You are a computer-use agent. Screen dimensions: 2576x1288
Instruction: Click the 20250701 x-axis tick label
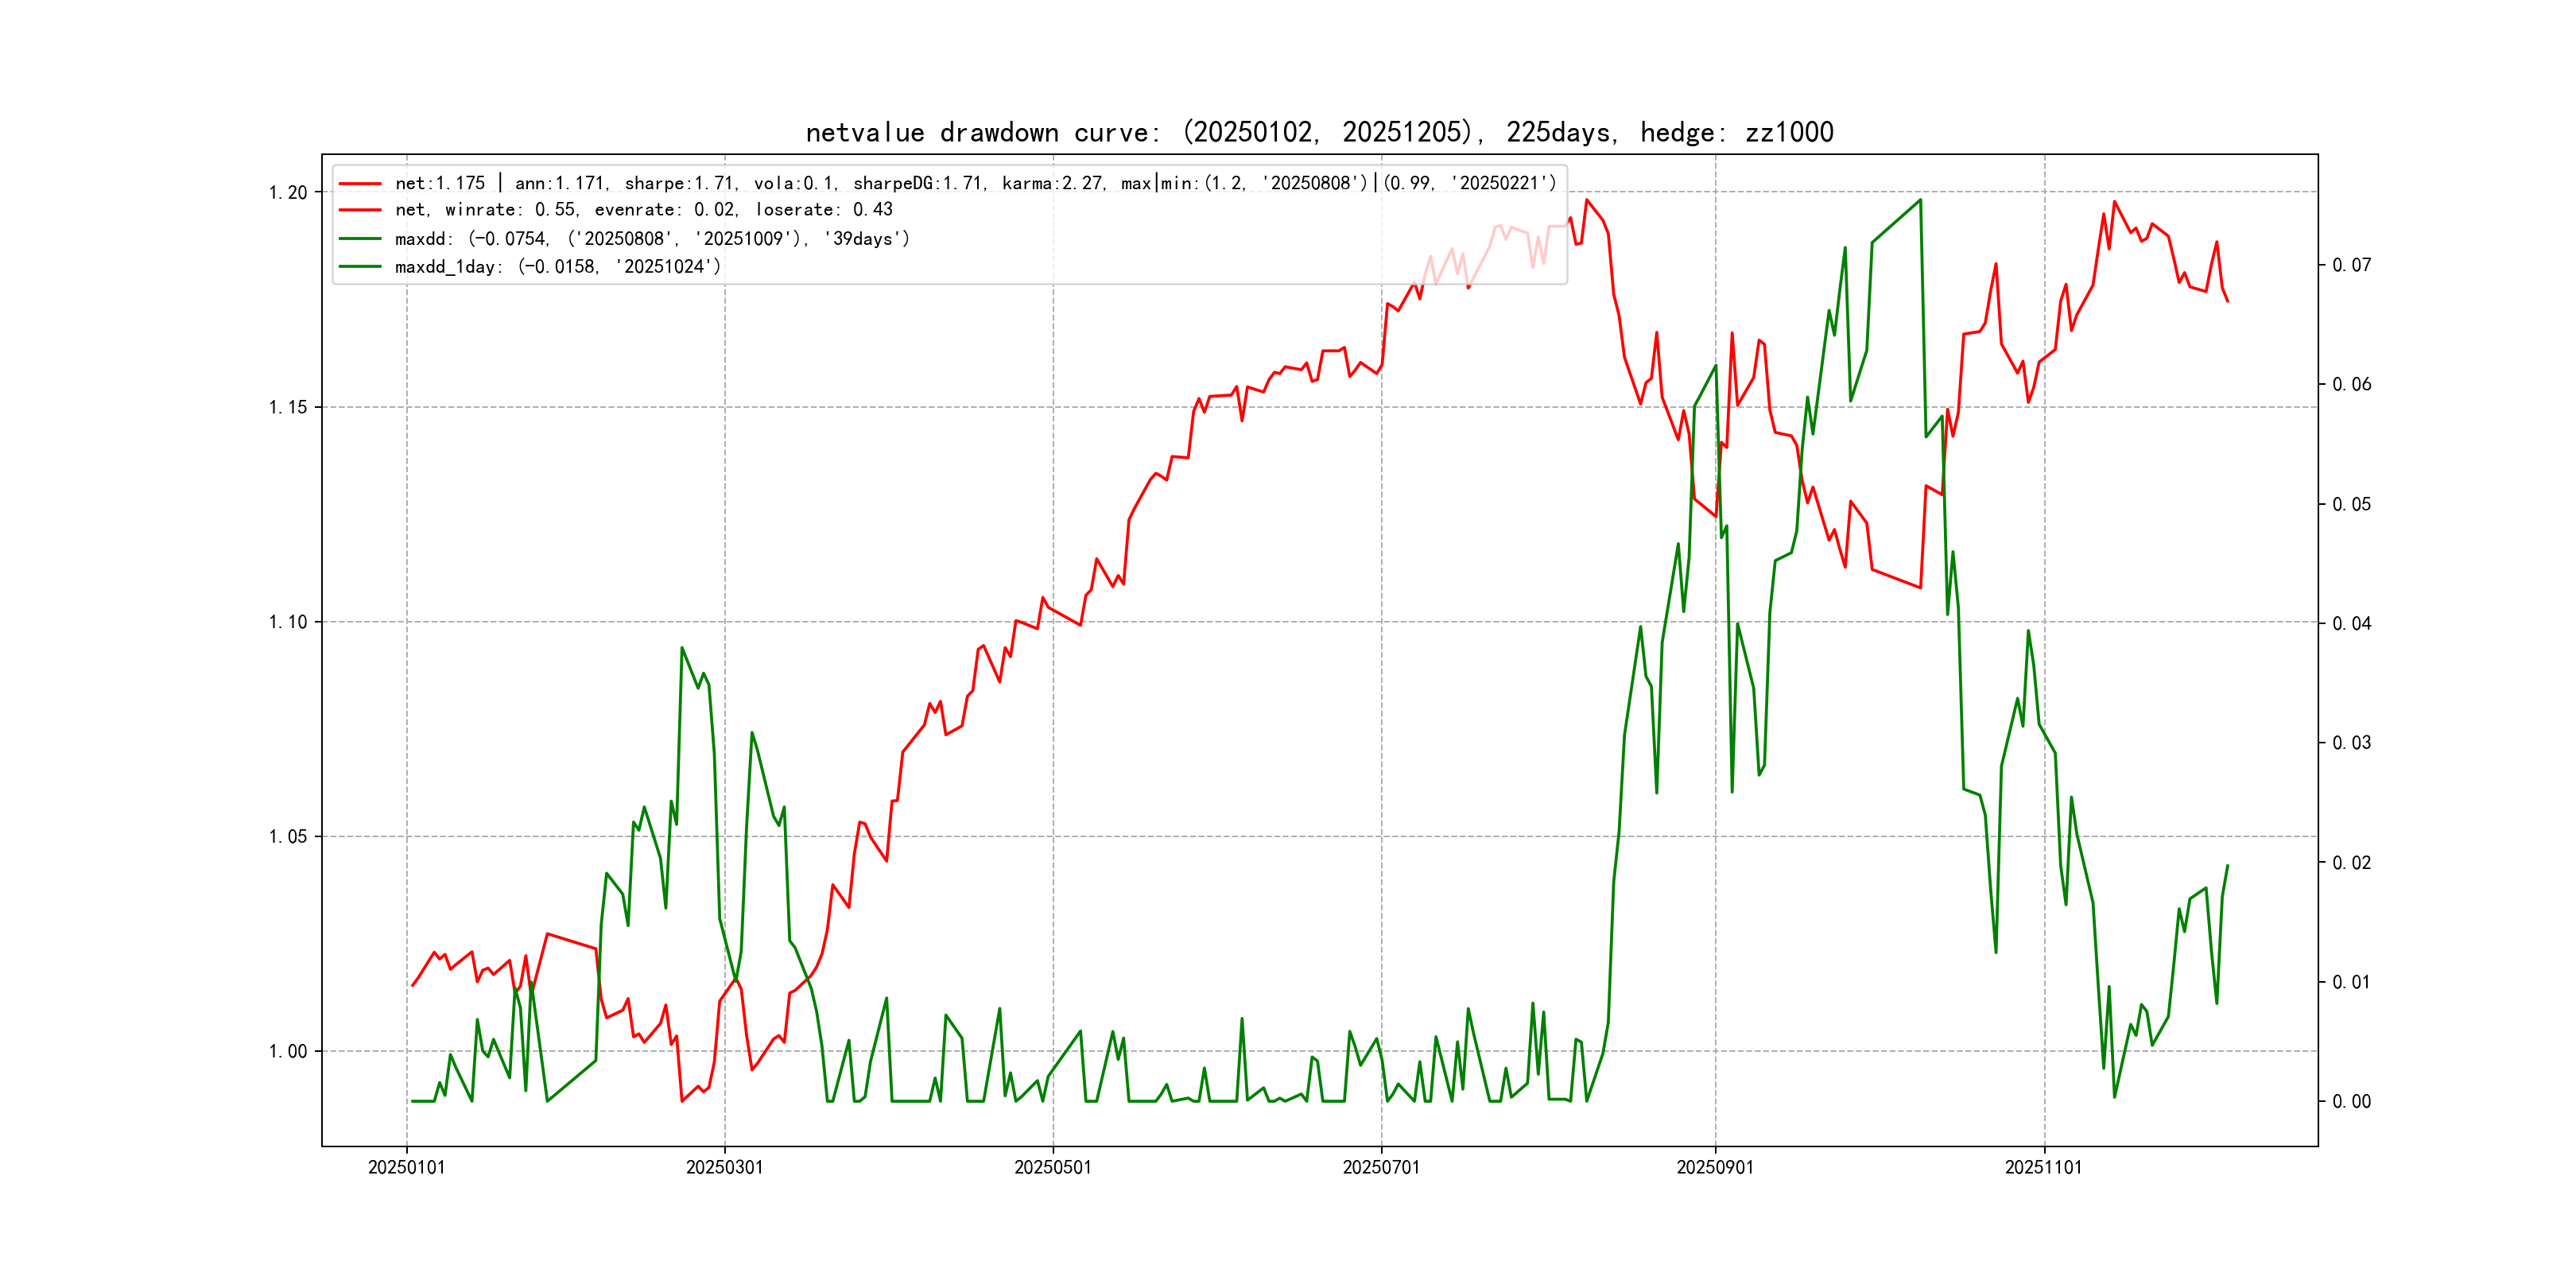pyautogui.click(x=1380, y=1167)
